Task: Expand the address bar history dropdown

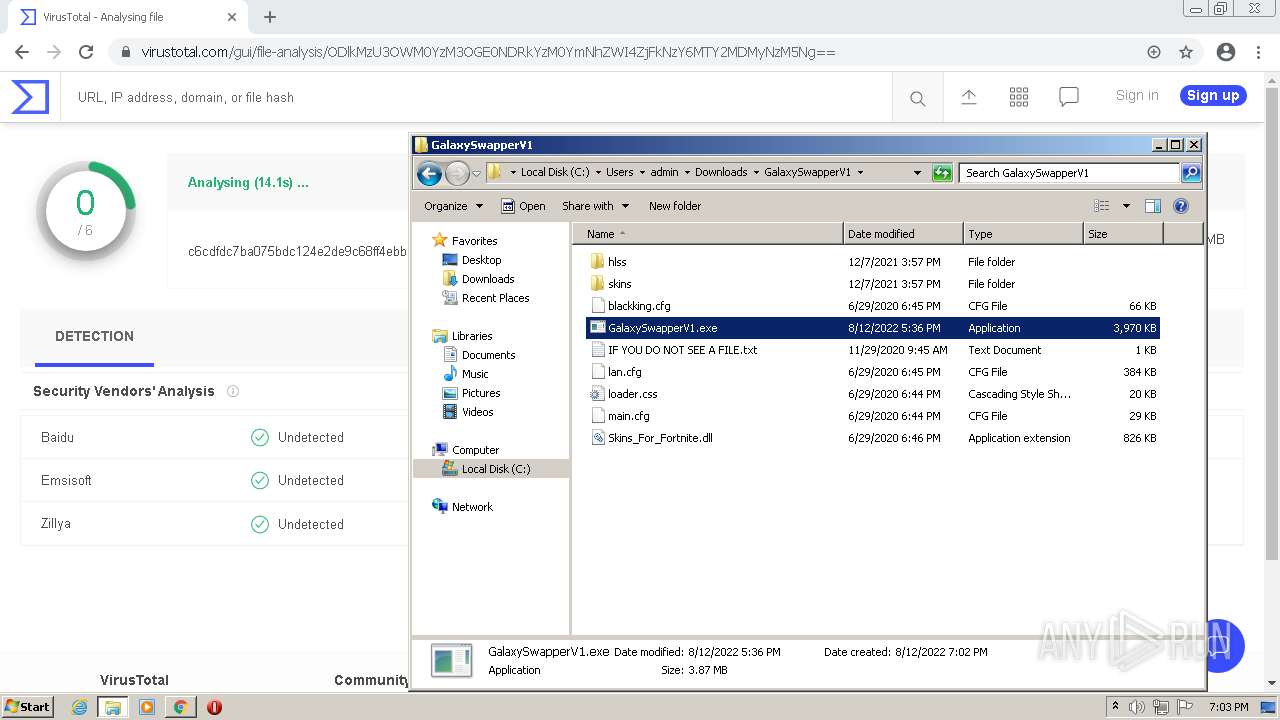Action: (917, 173)
